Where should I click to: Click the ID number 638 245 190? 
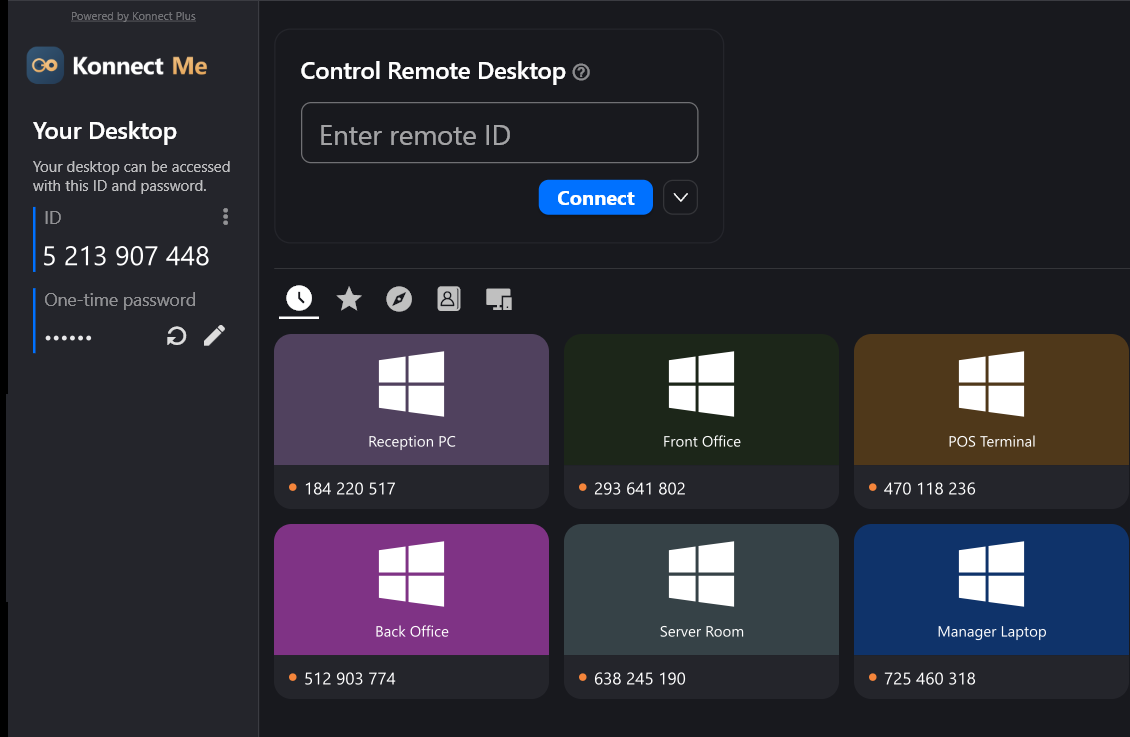(x=639, y=679)
